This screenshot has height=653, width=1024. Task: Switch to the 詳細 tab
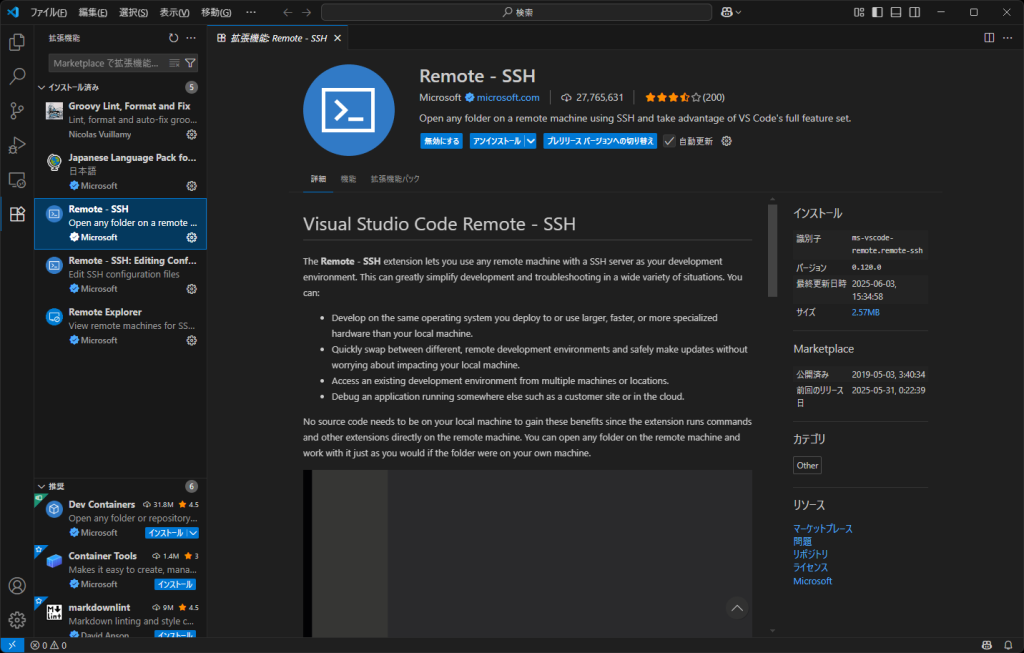coord(318,179)
